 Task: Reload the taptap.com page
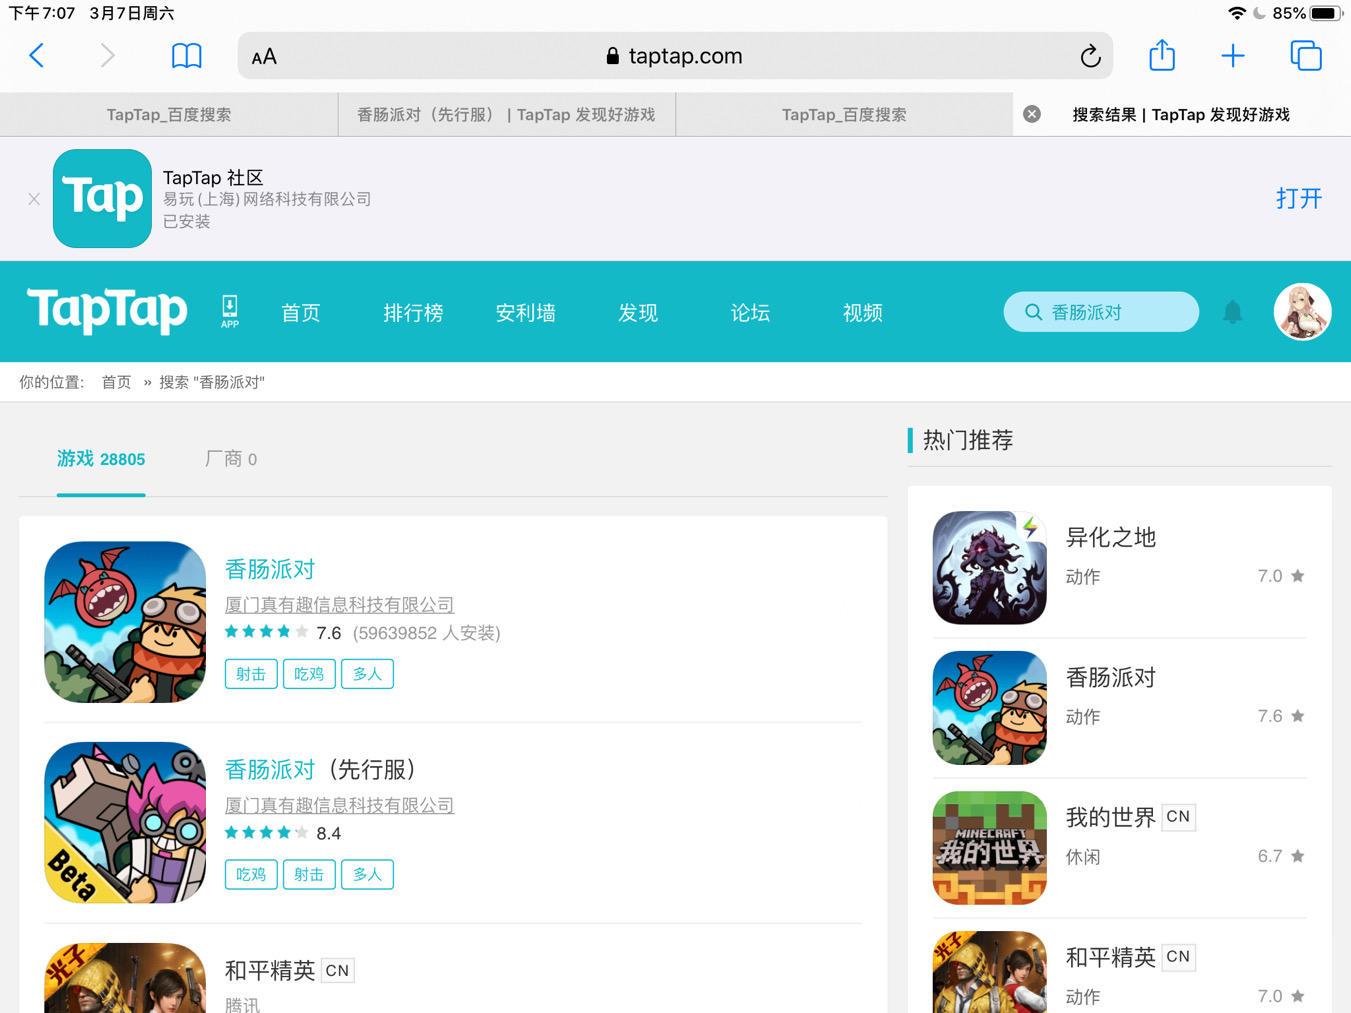coord(1090,56)
